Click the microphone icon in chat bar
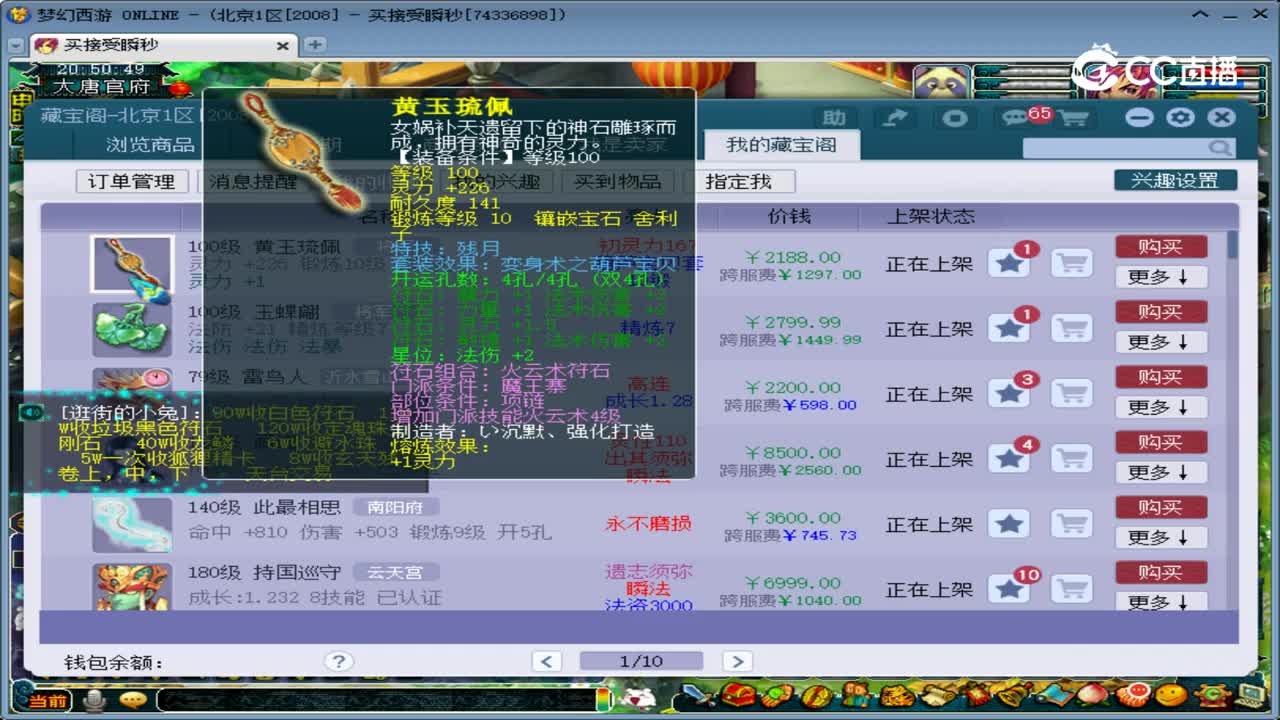Viewport: 1280px width, 720px height. tap(95, 700)
